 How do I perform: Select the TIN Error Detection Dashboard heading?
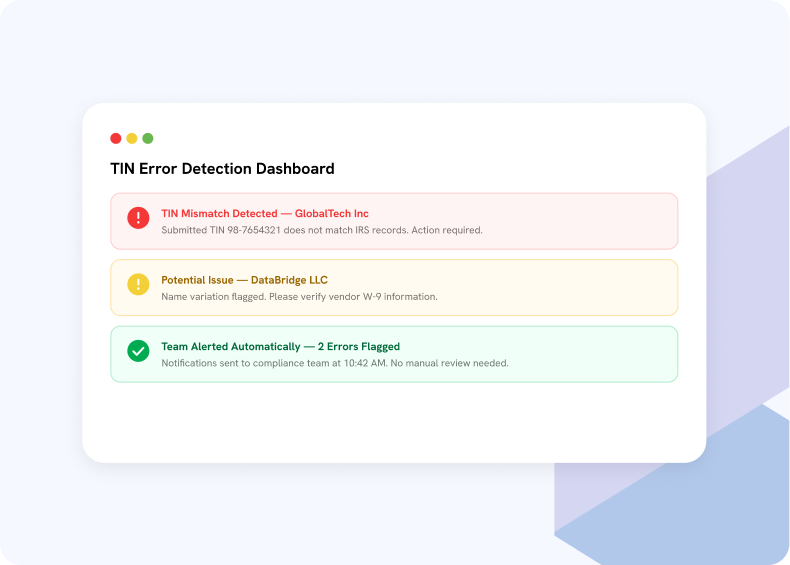click(222, 168)
